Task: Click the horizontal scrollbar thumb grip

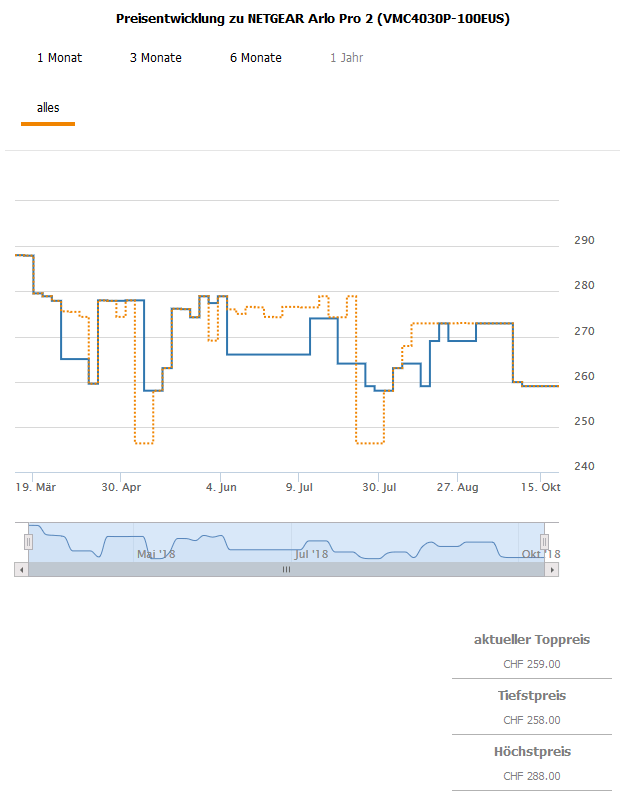Action: (286, 570)
